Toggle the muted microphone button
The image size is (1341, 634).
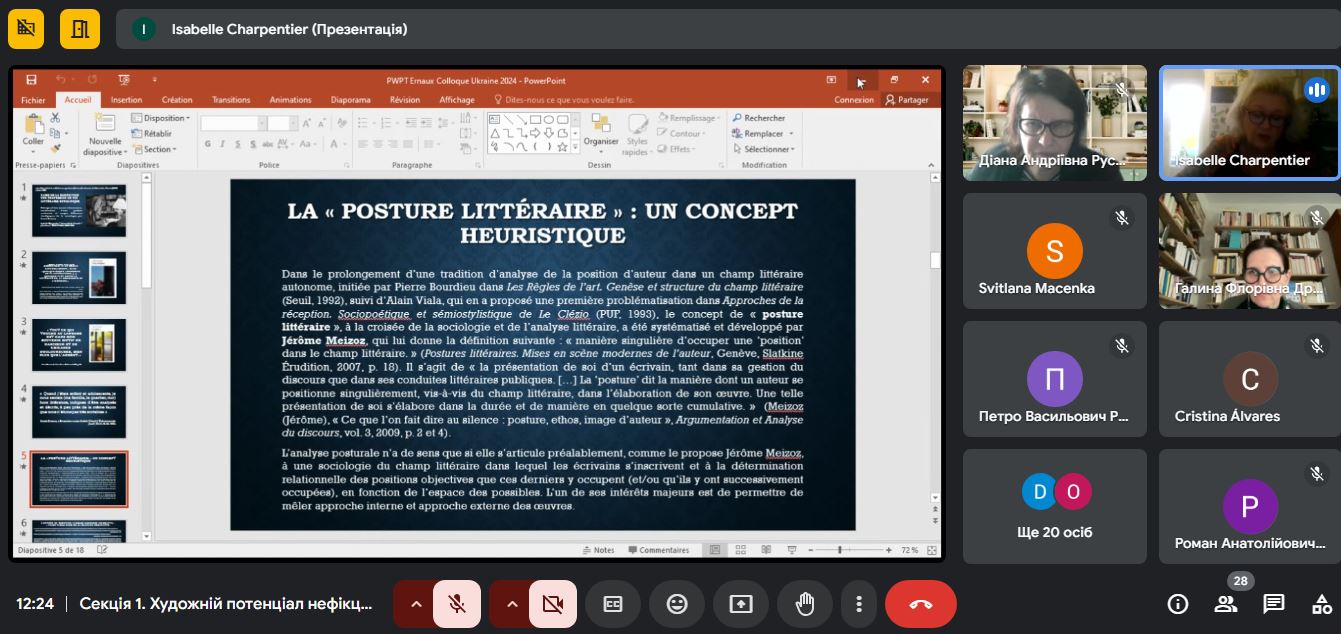point(457,604)
